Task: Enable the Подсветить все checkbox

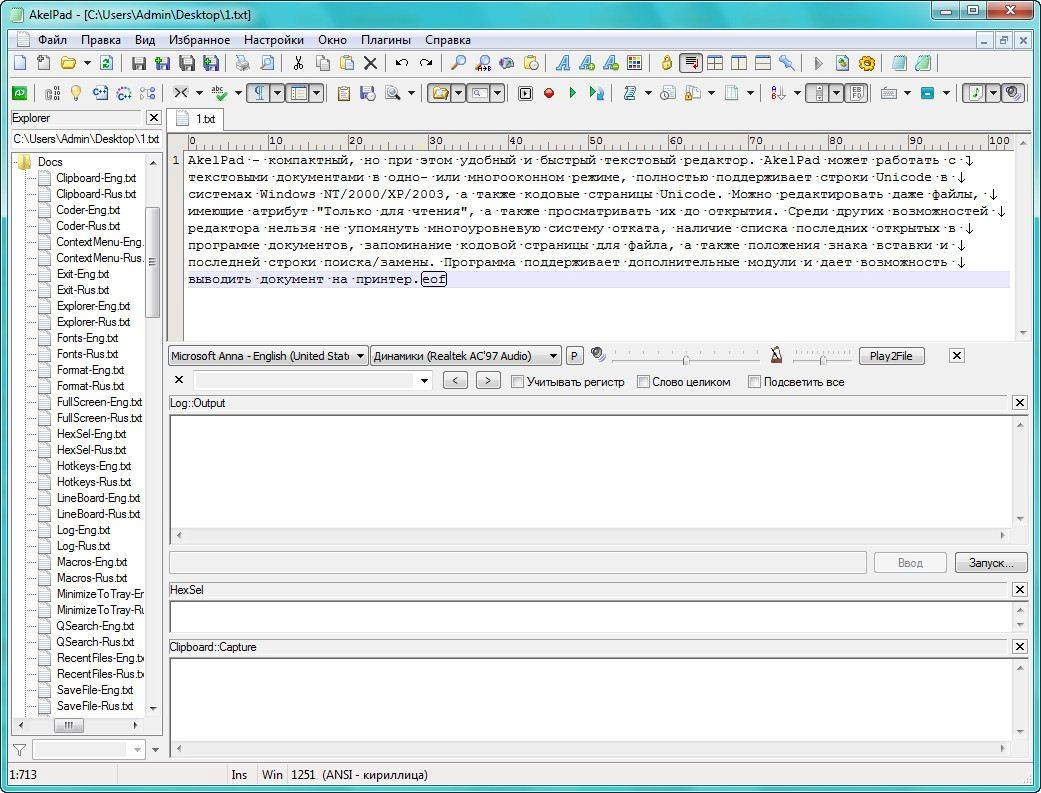Action: coord(754,382)
